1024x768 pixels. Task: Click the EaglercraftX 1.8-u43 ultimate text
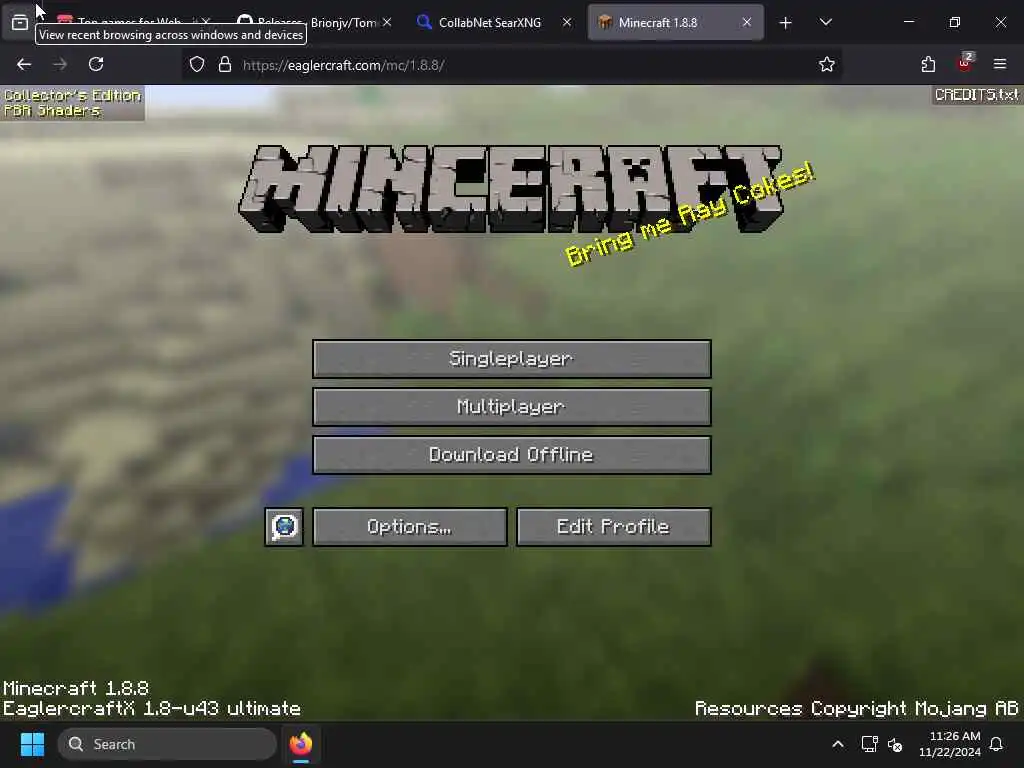click(152, 709)
